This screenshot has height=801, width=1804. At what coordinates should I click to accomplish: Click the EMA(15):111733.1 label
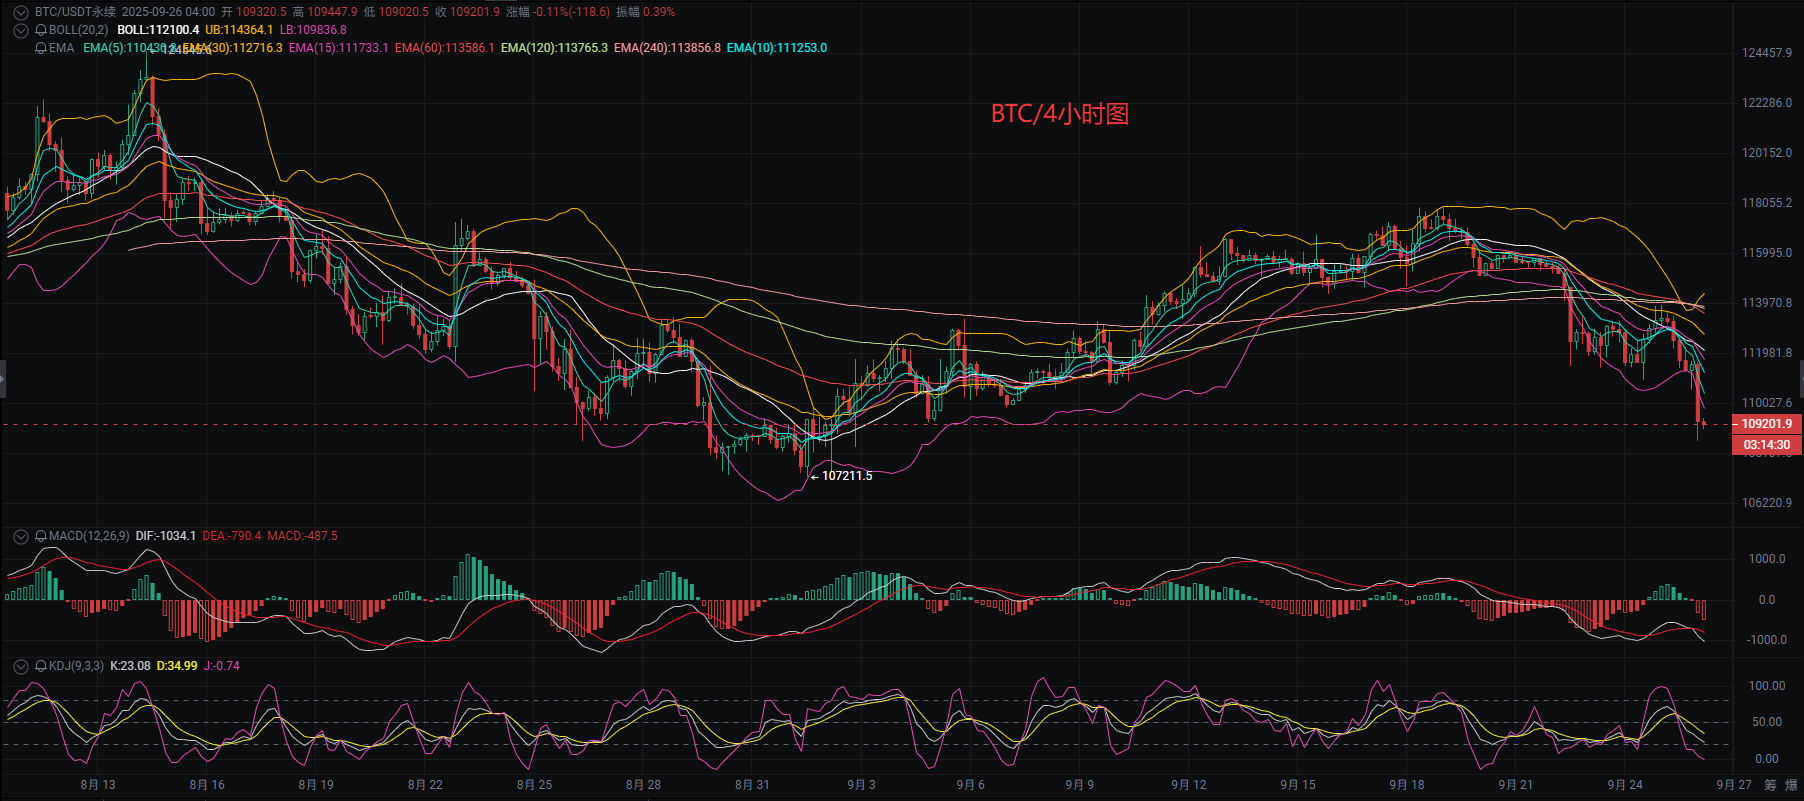(339, 48)
